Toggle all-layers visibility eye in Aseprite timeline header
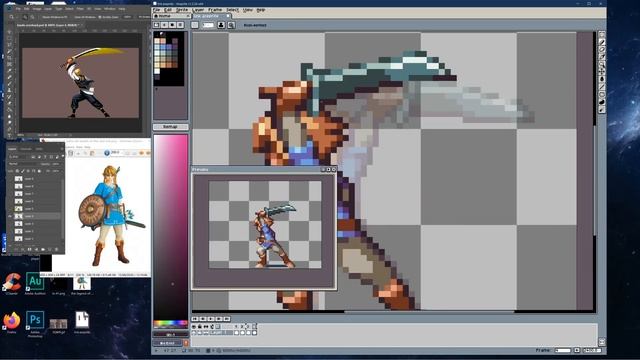The image size is (640, 360). [193, 327]
